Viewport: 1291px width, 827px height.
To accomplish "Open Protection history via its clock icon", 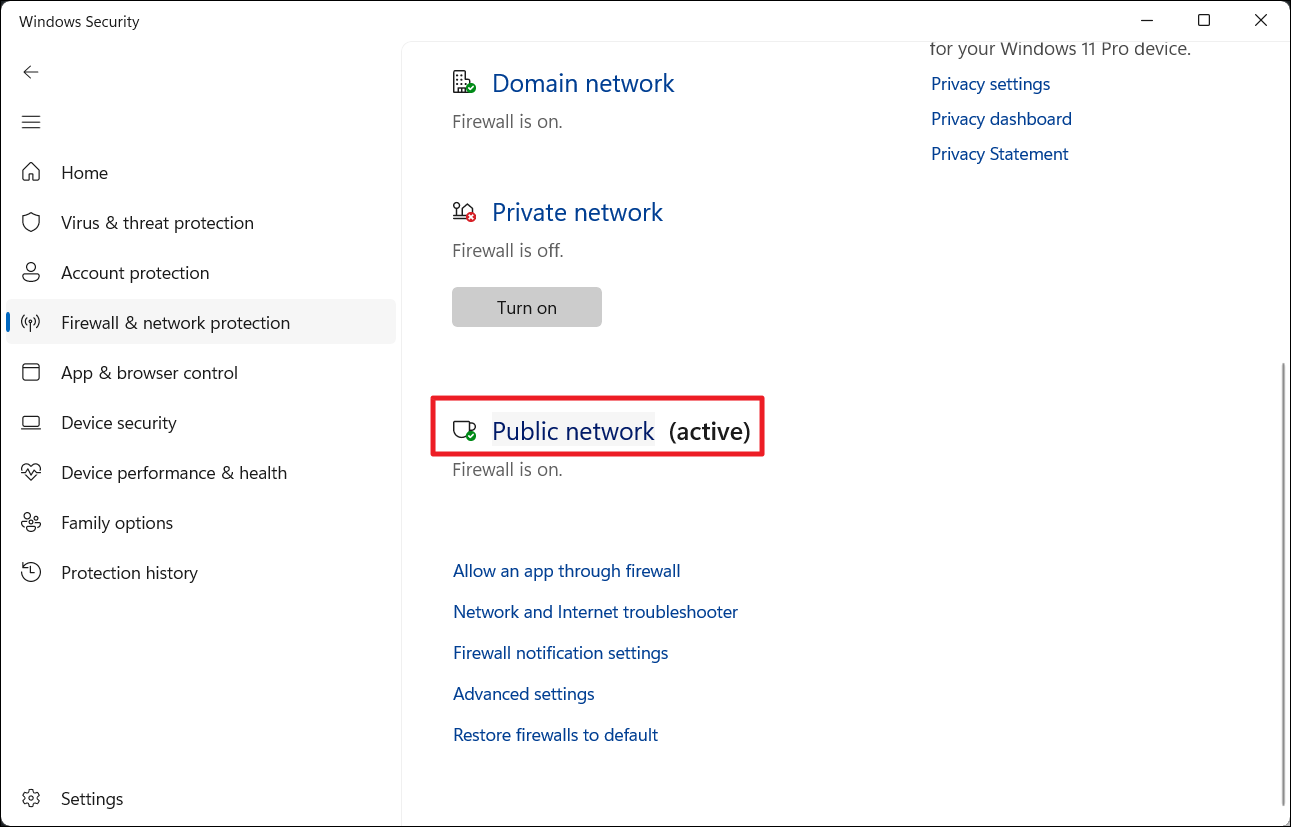I will (x=31, y=572).
